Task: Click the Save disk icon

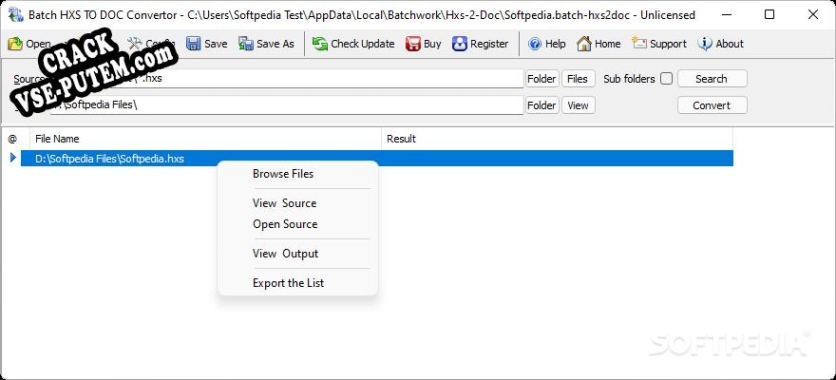Action: coord(193,44)
